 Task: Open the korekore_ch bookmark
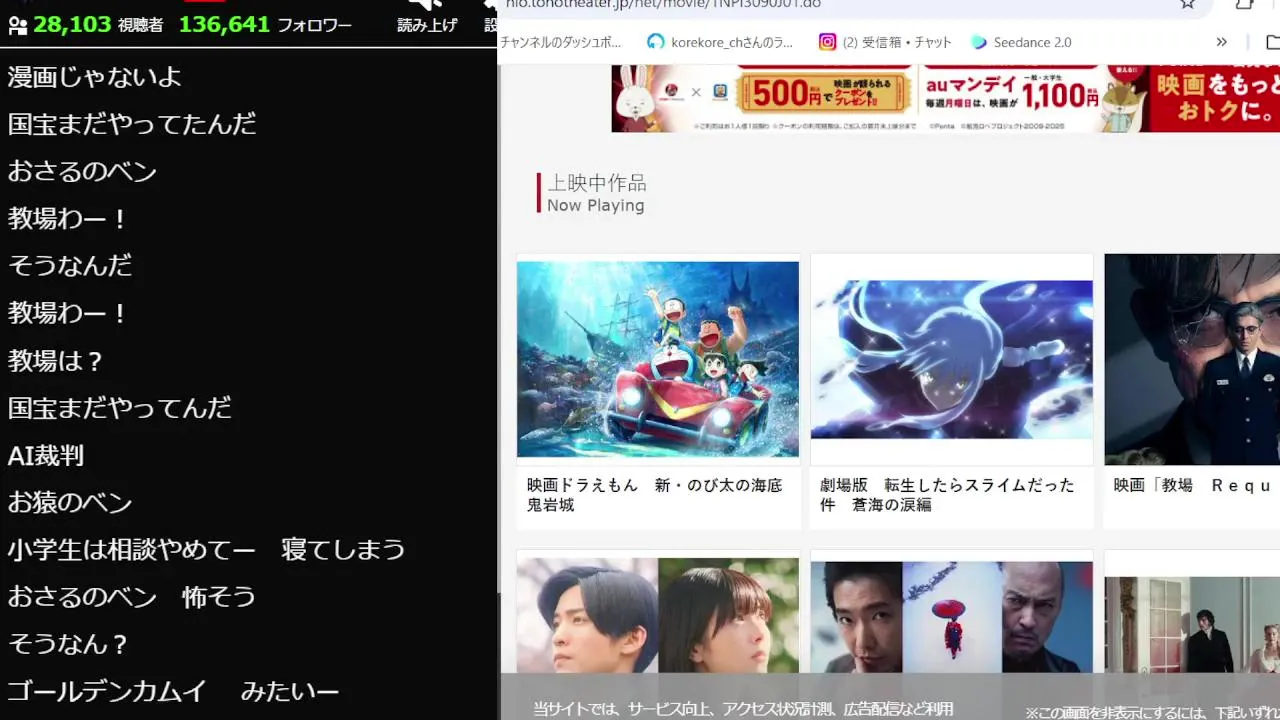click(x=720, y=42)
